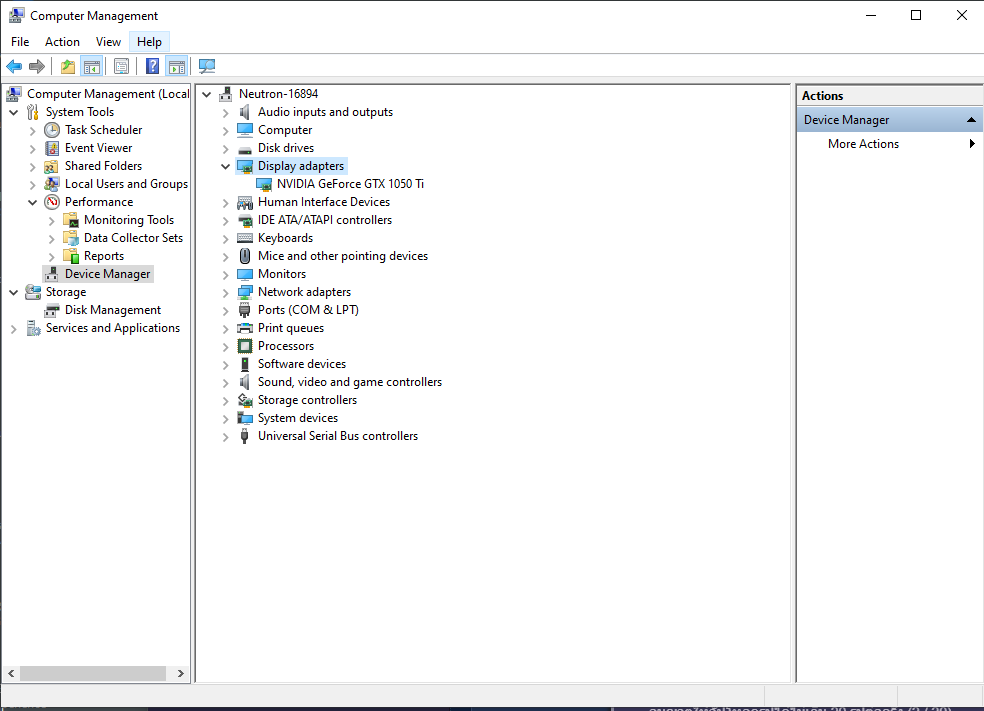Click the Event Viewer icon in tree
Viewport: 984px width, 711px height.
(x=52, y=148)
